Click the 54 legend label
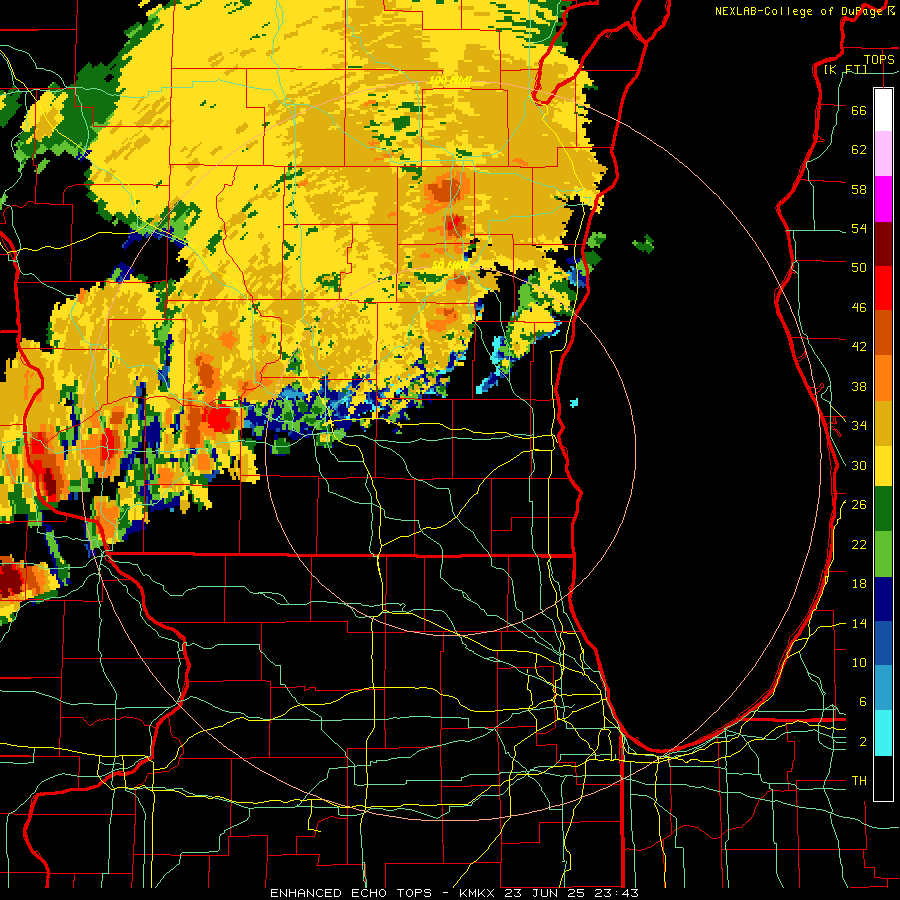900x900 pixels. click(859, 228)
